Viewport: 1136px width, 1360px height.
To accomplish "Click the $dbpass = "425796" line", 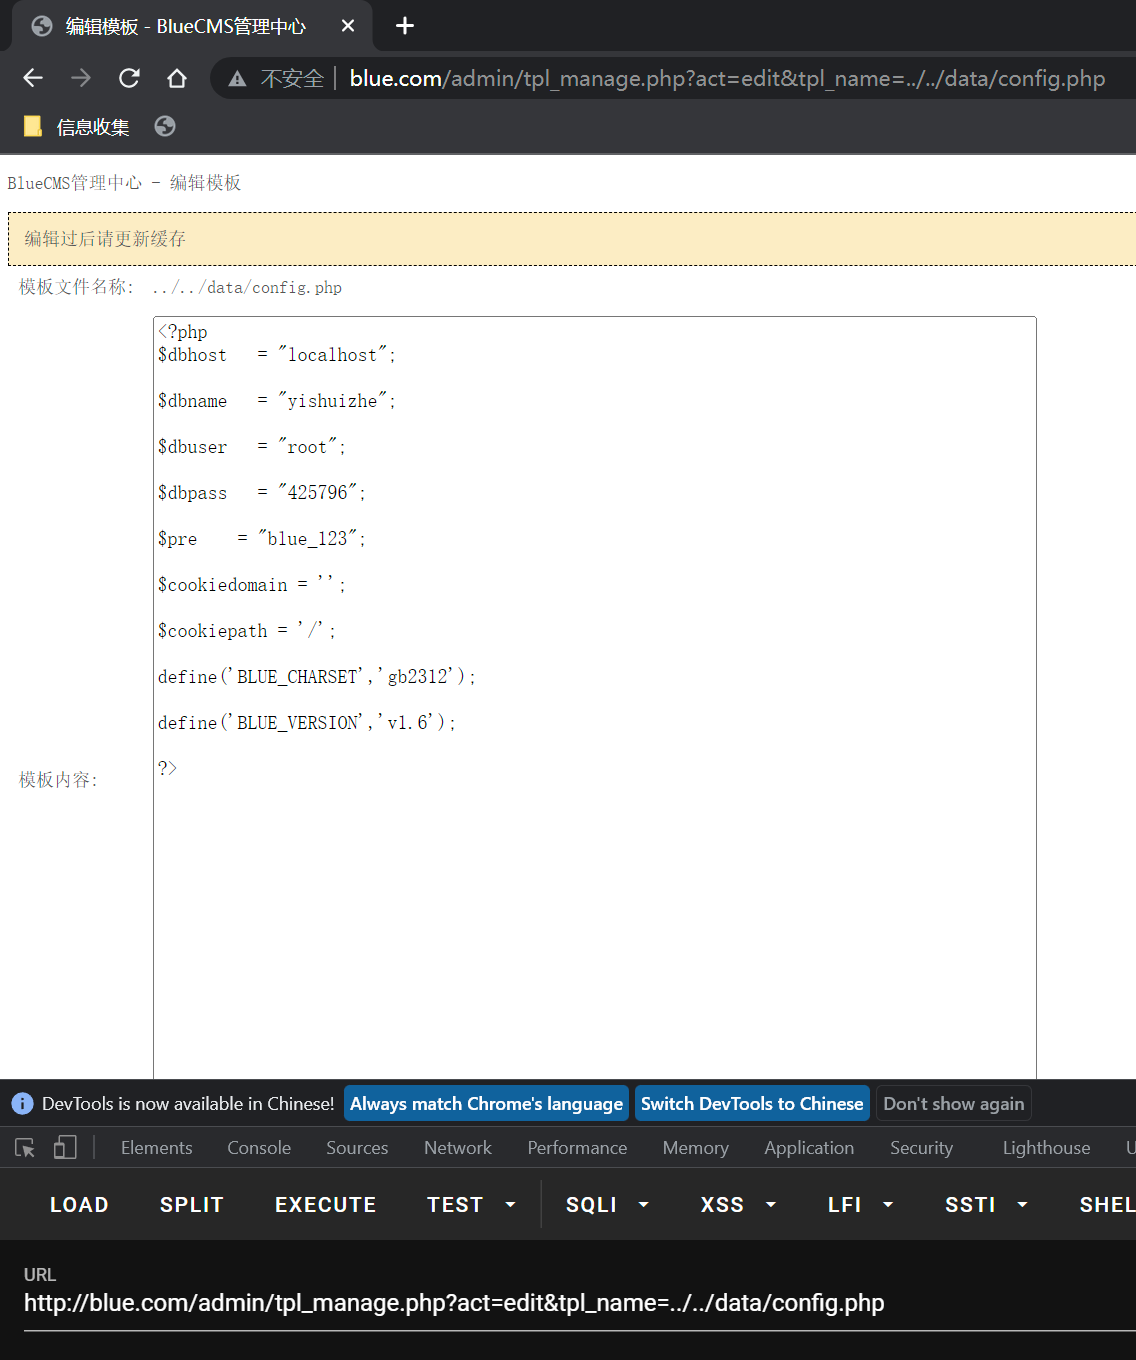I will 262,493.
